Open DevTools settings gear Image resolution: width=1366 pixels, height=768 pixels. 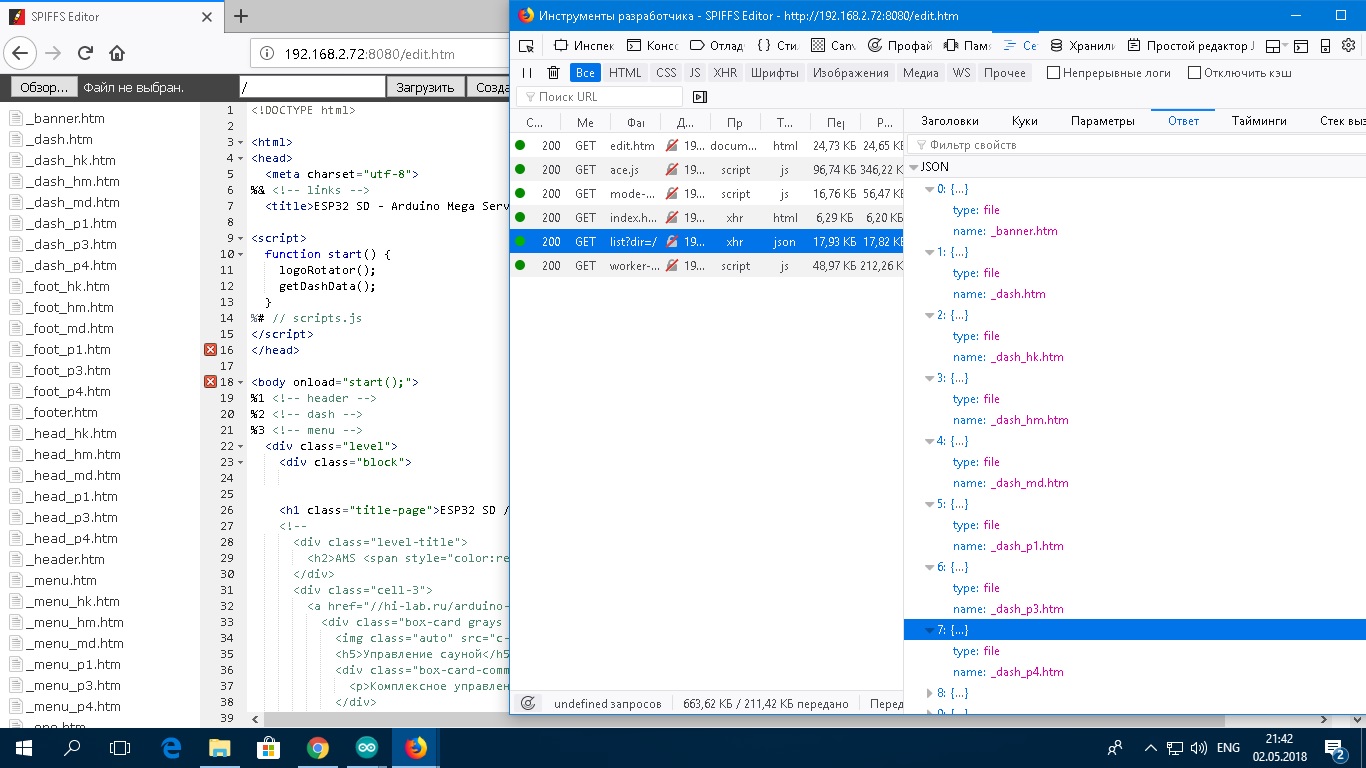1348,46
